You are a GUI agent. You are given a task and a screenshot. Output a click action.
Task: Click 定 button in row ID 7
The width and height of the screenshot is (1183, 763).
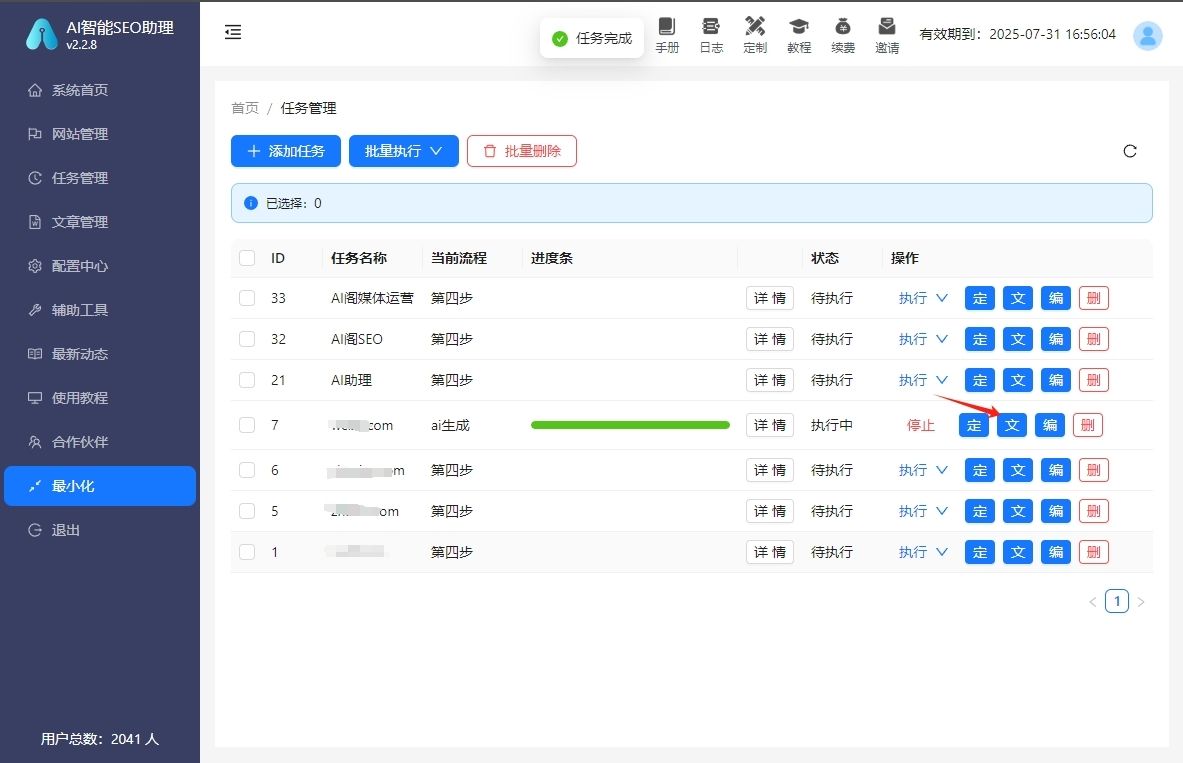coord(974,425)
